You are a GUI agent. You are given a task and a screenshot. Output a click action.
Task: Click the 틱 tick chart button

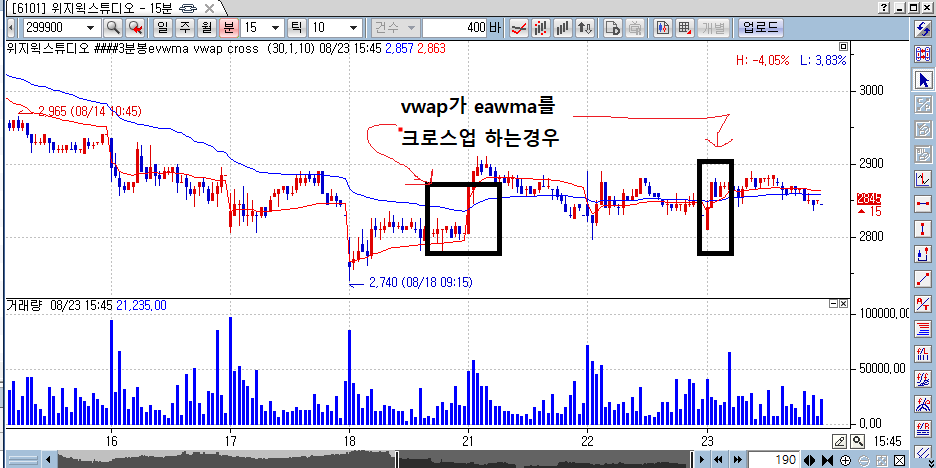(295, 28)
